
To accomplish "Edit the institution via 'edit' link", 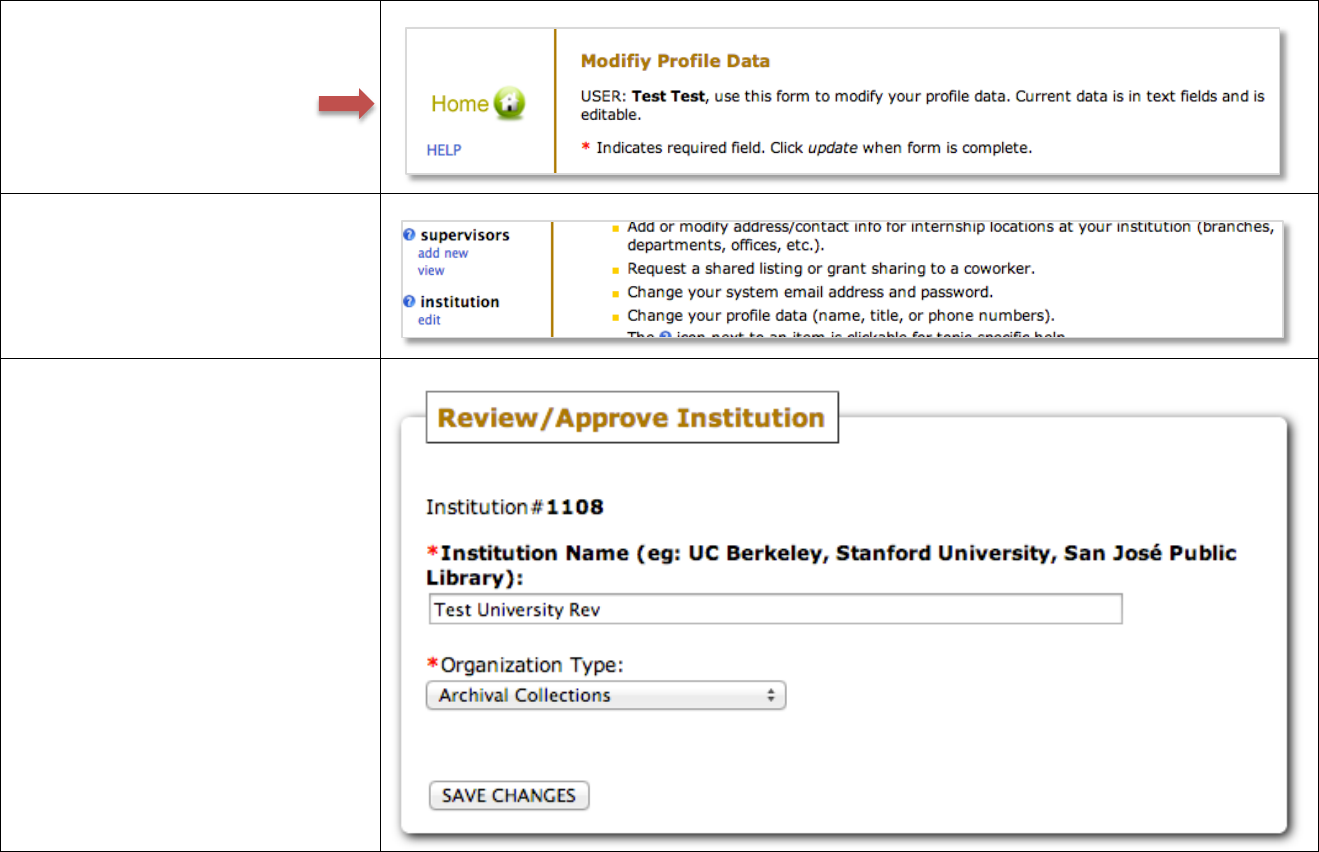I will [429, 320].
